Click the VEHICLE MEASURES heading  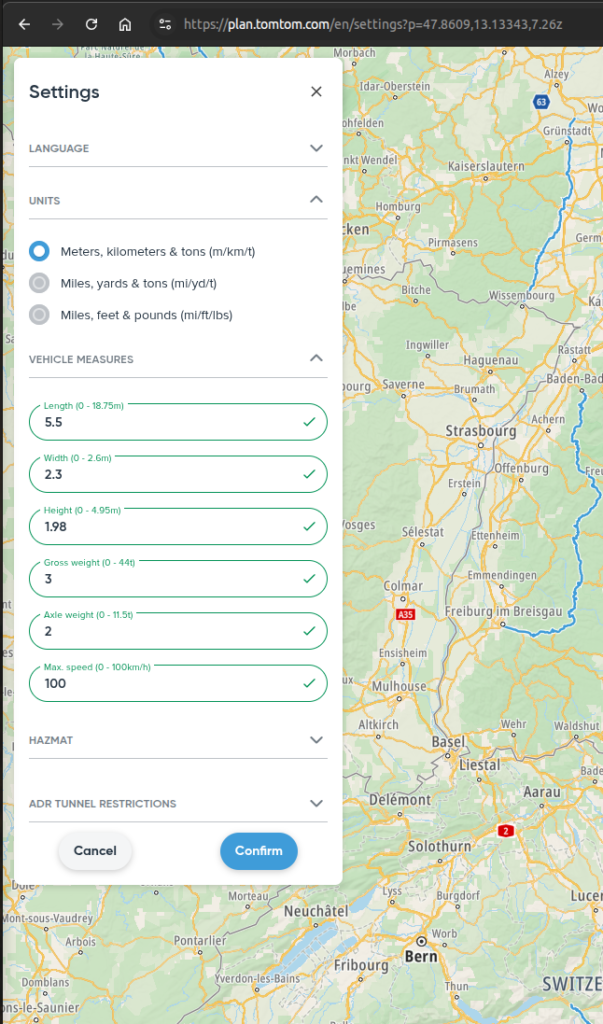coord(81,359)
